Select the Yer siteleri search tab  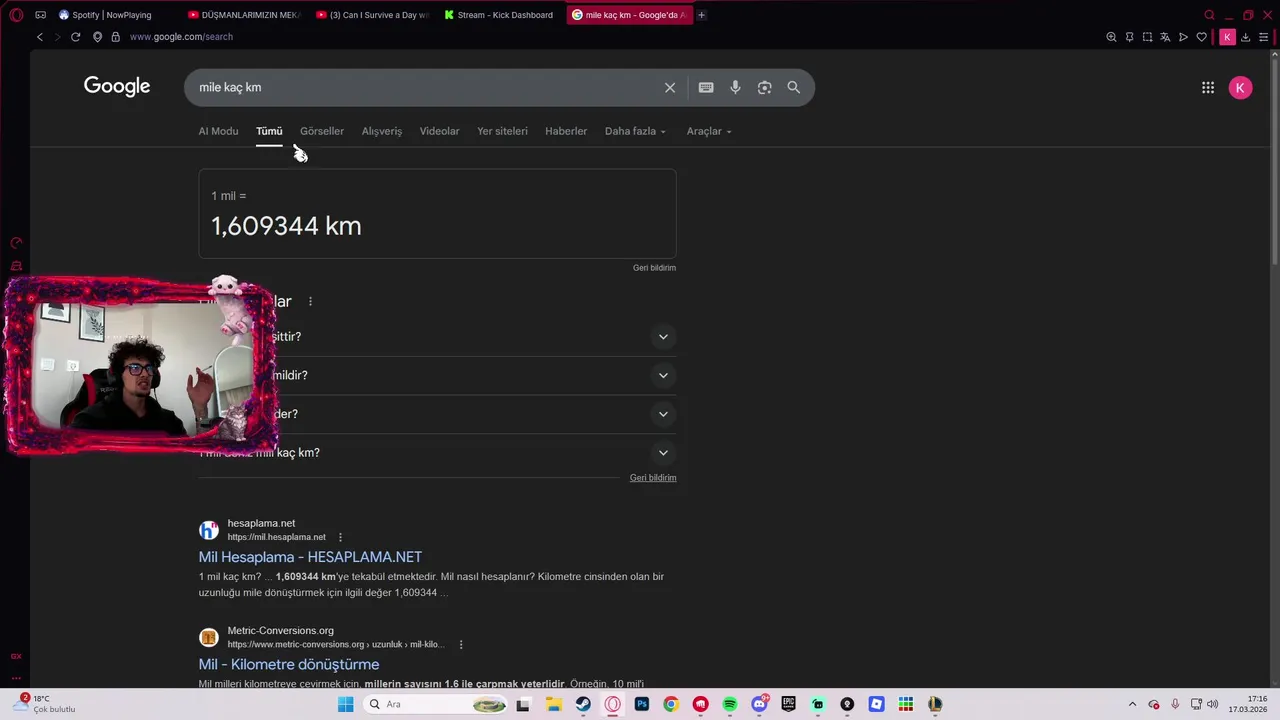point(502,131)
